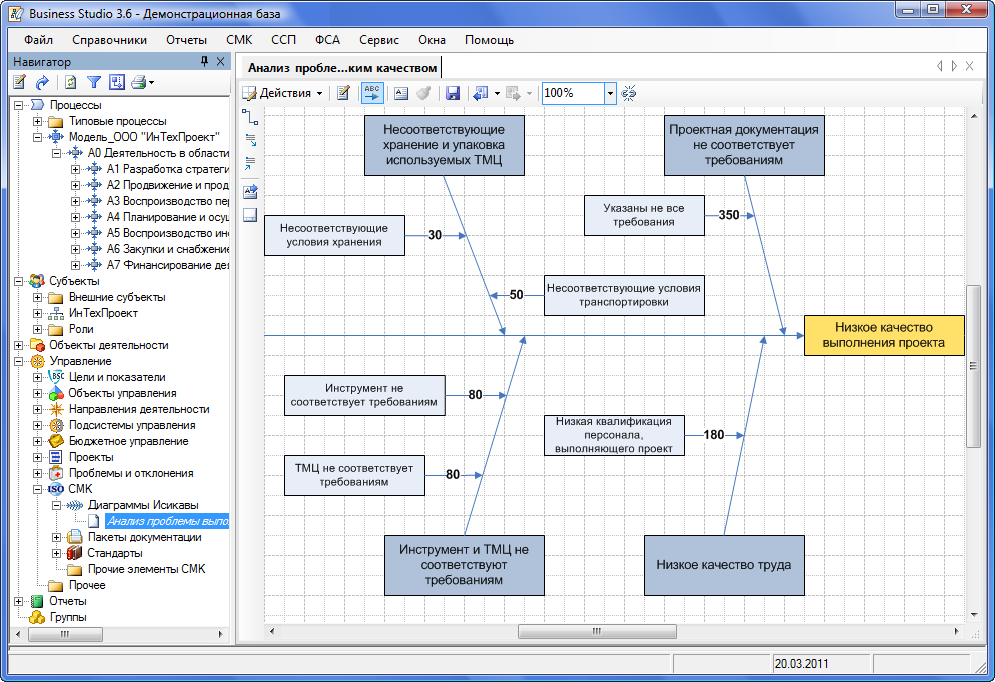Open the ФСА menu

pos(327,40)
